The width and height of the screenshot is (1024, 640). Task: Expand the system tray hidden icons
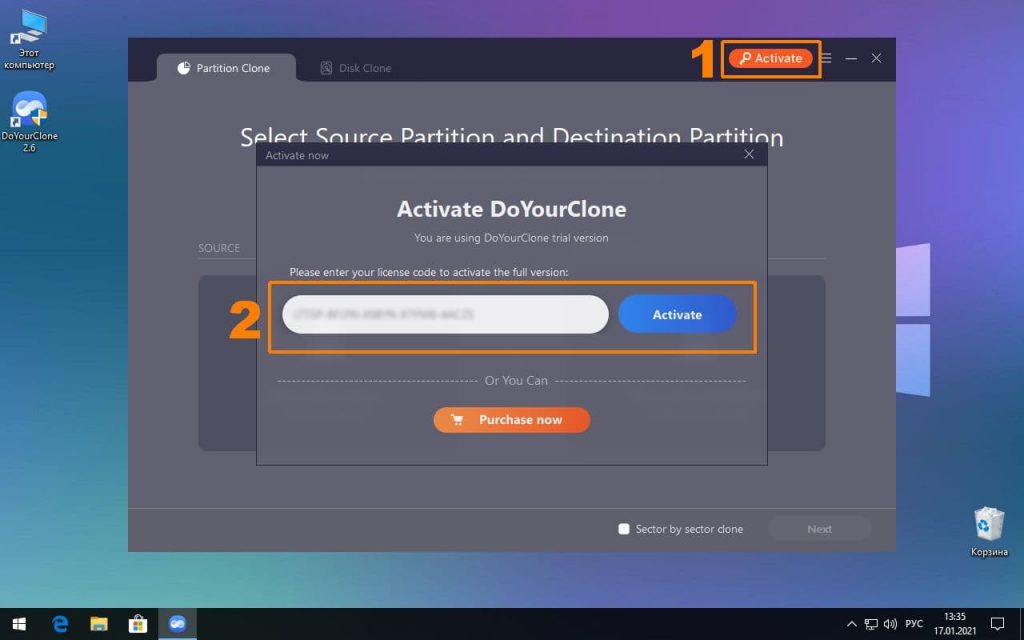tap(851, 624)
